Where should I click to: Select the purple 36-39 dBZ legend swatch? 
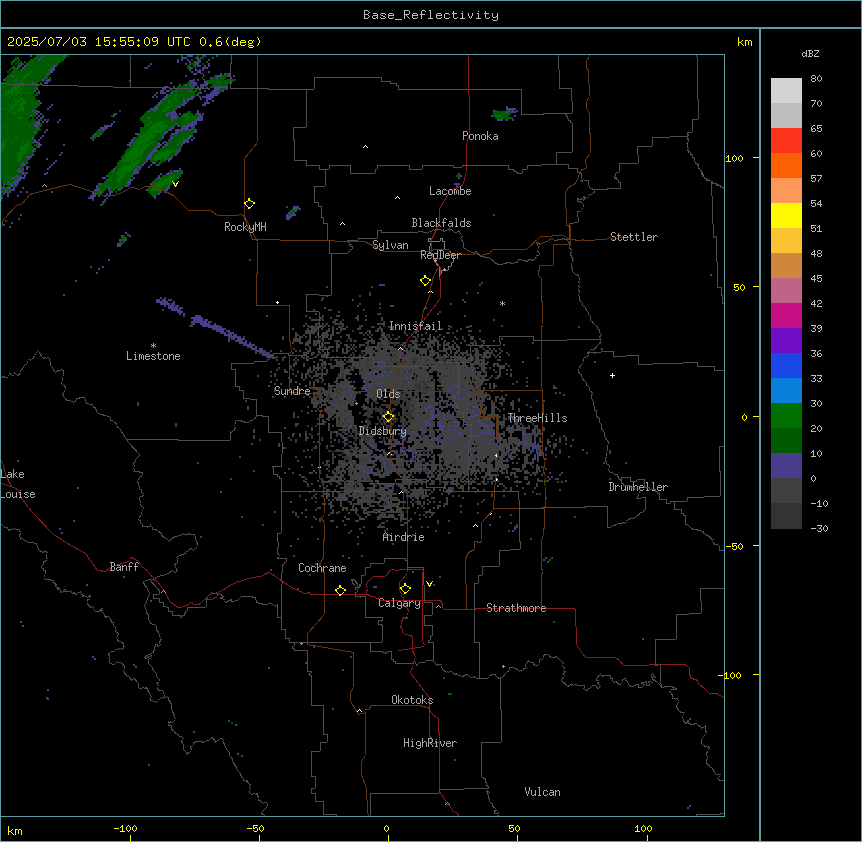(786, 341)
